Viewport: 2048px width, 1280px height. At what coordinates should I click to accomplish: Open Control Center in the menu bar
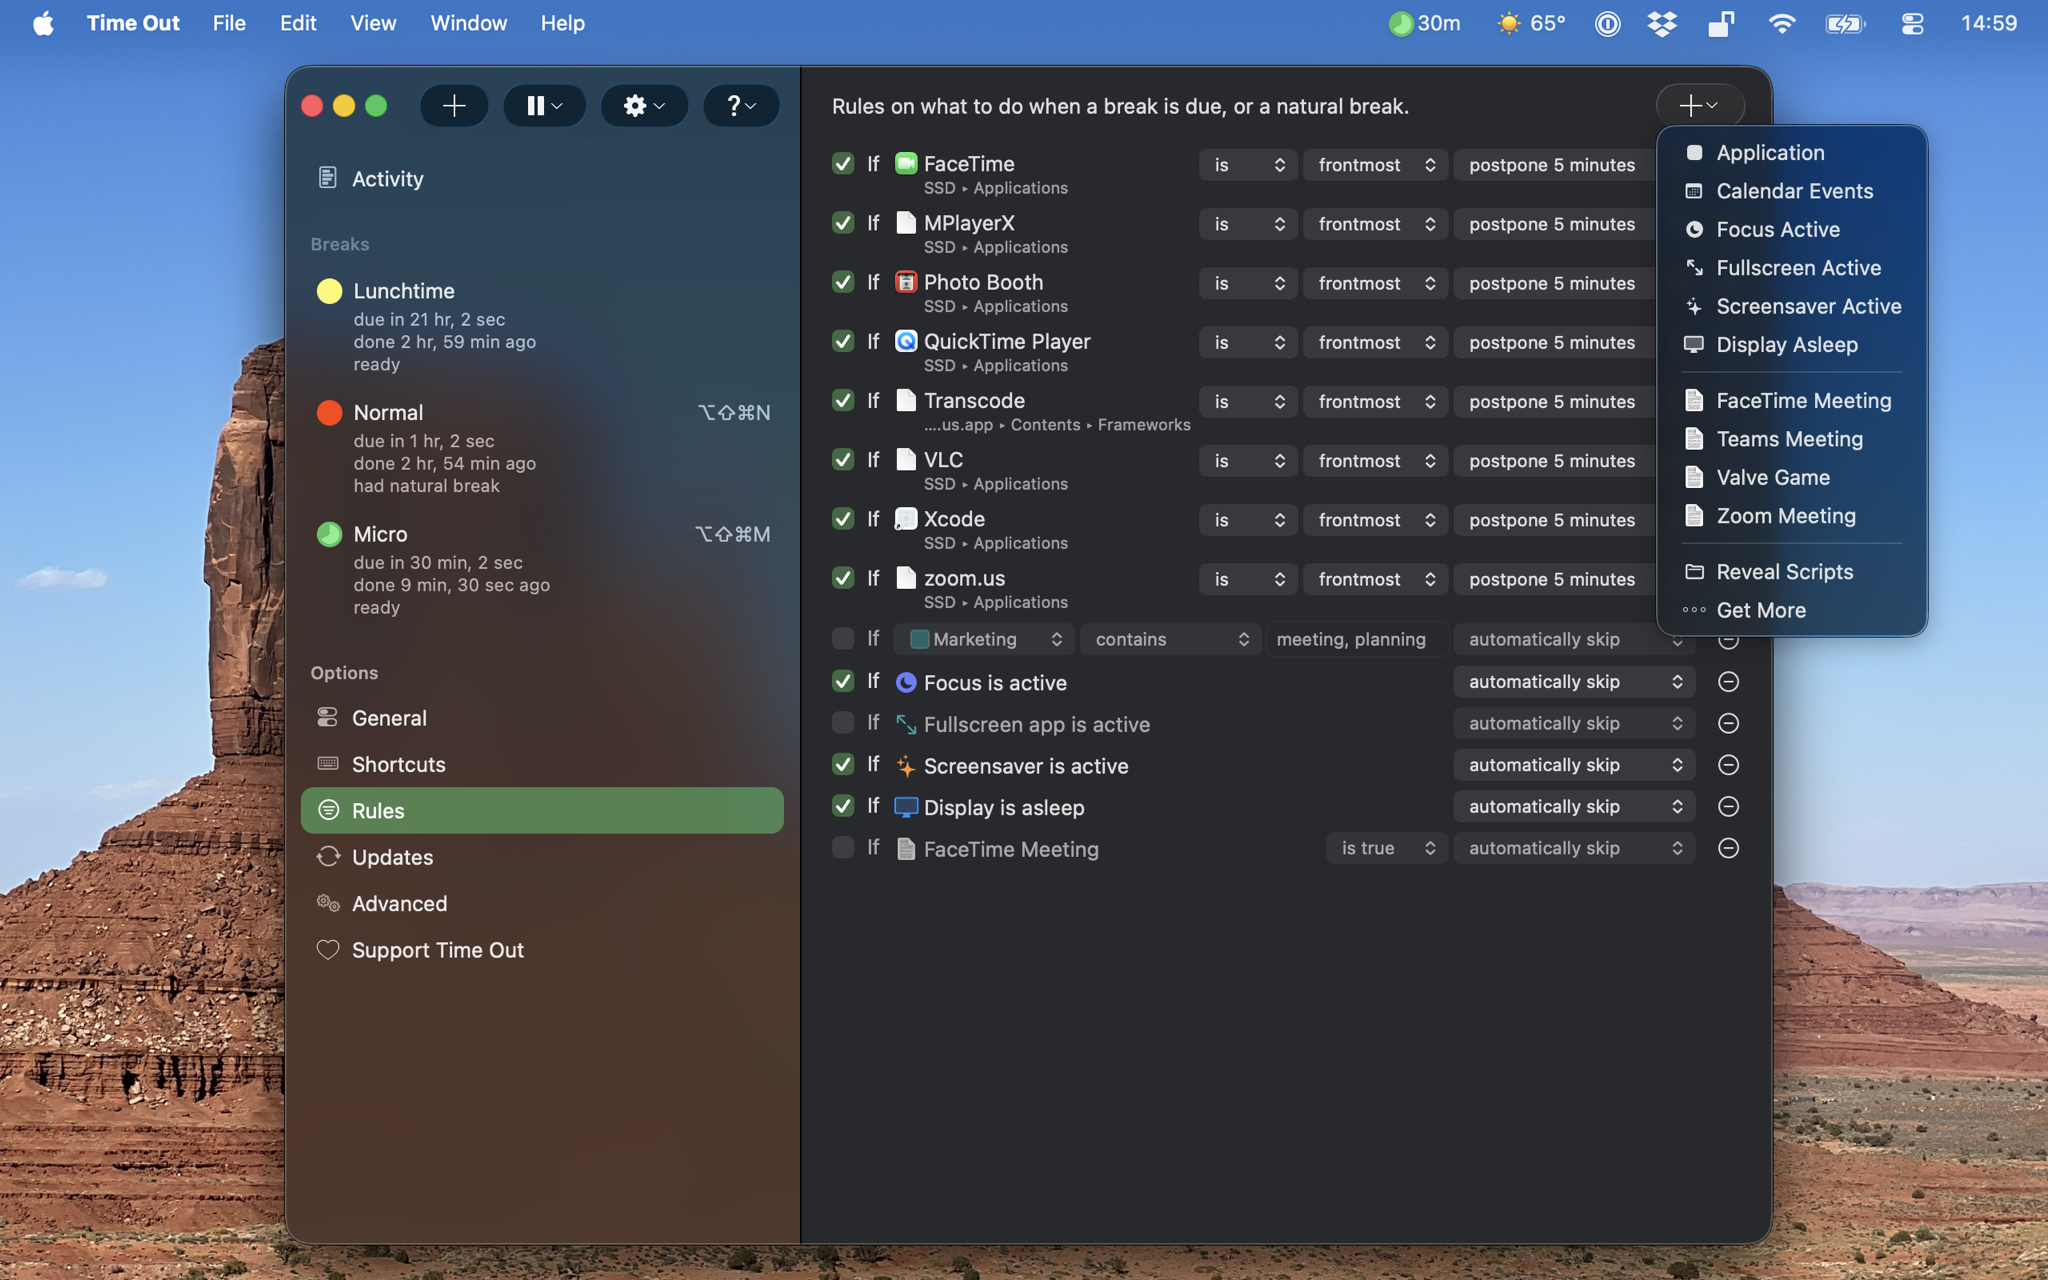tap(1912, 23)
